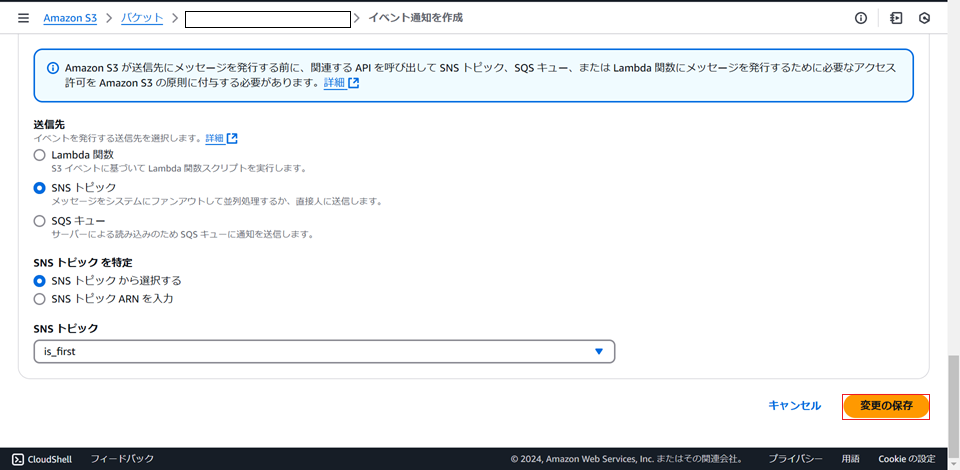Select the SNS トピック destination radio
Image resolution: width=960 pixels, height=470 pixels.
39,188
